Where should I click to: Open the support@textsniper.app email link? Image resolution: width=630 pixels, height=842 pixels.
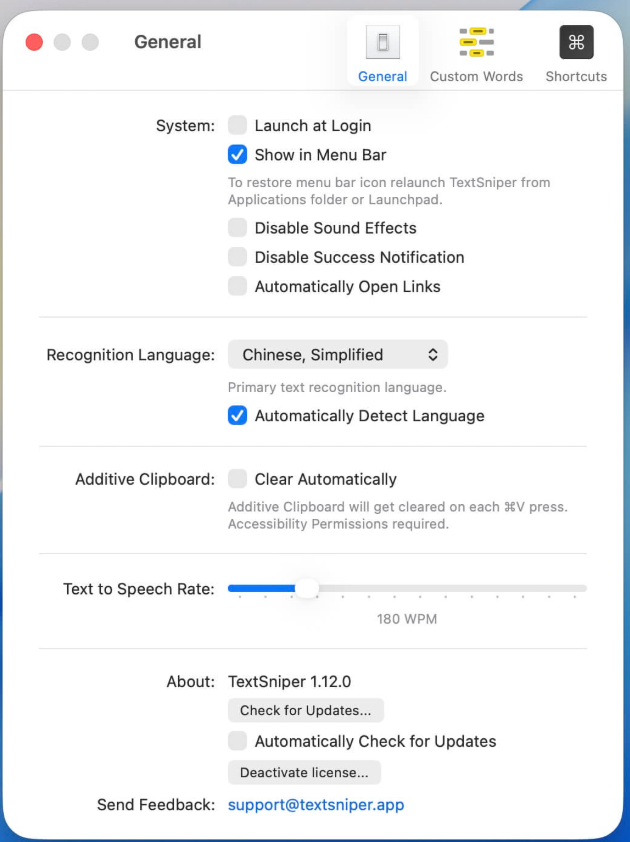click(316, 805)
